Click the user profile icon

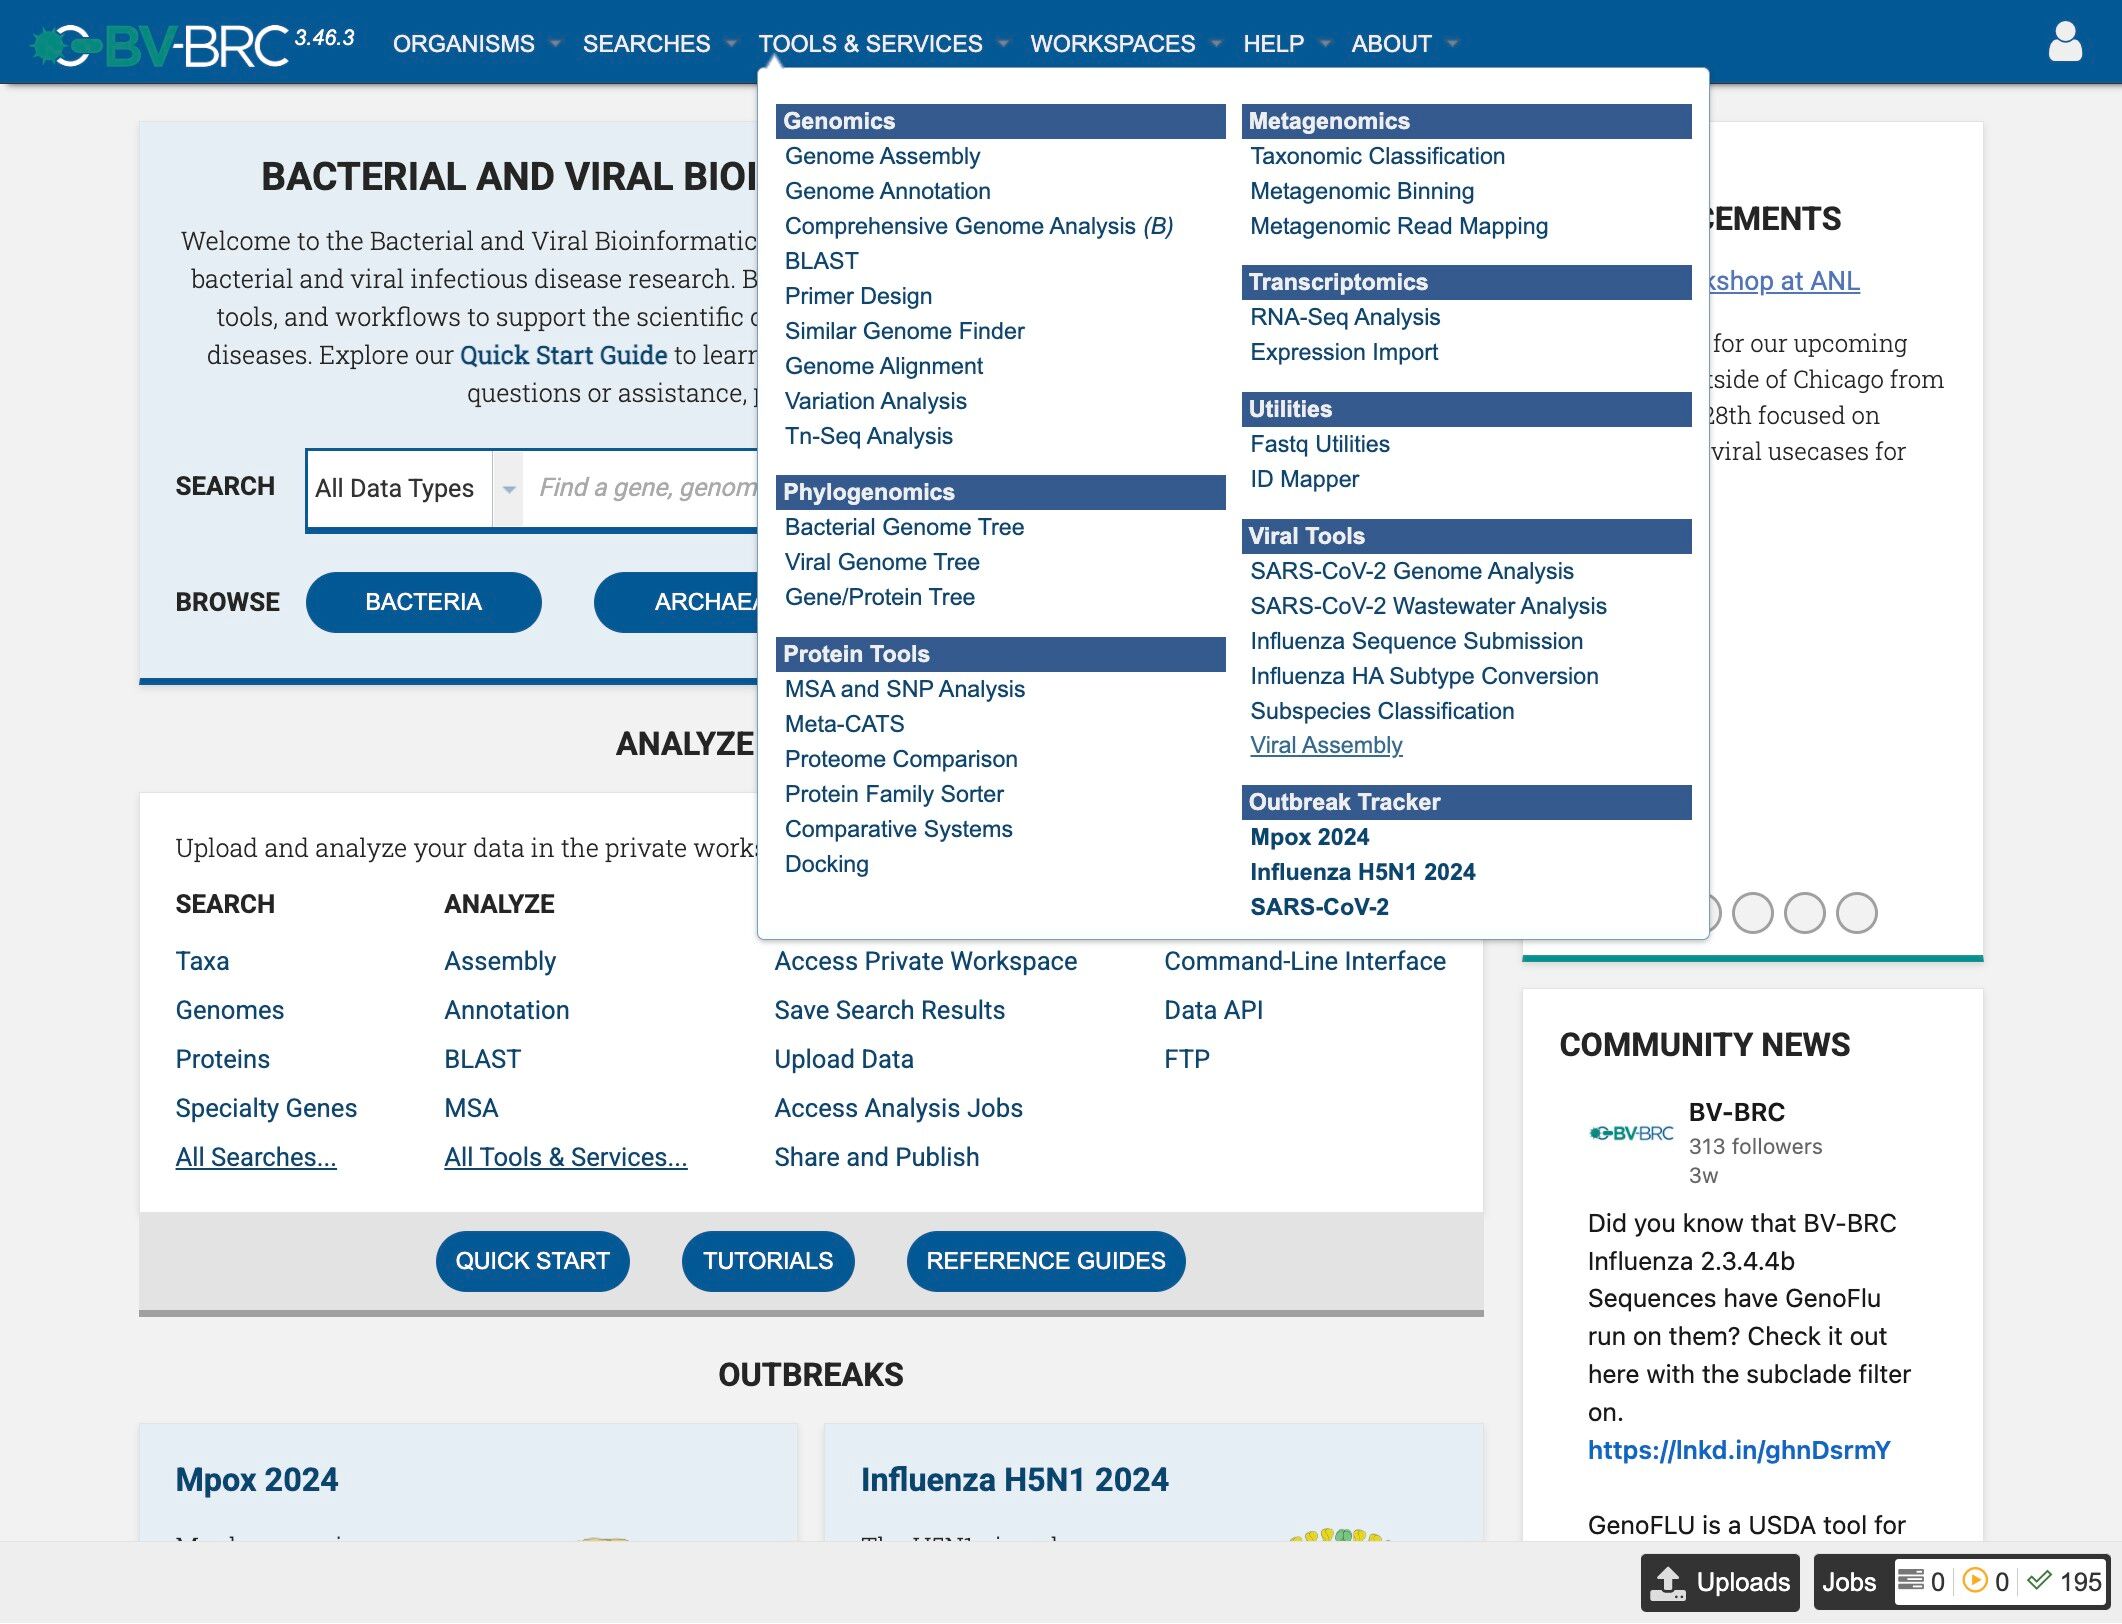click(x=2064, y=43)
